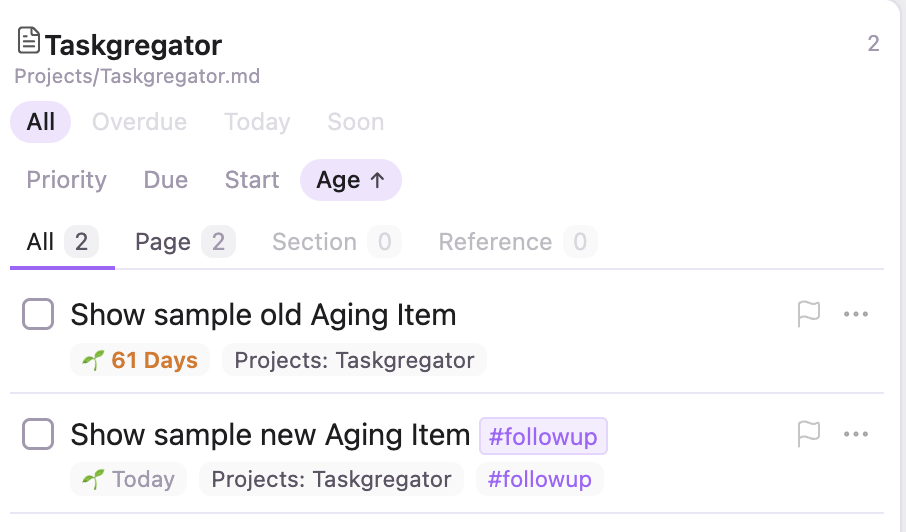Sort tasks by Priority

click(66, 180)
